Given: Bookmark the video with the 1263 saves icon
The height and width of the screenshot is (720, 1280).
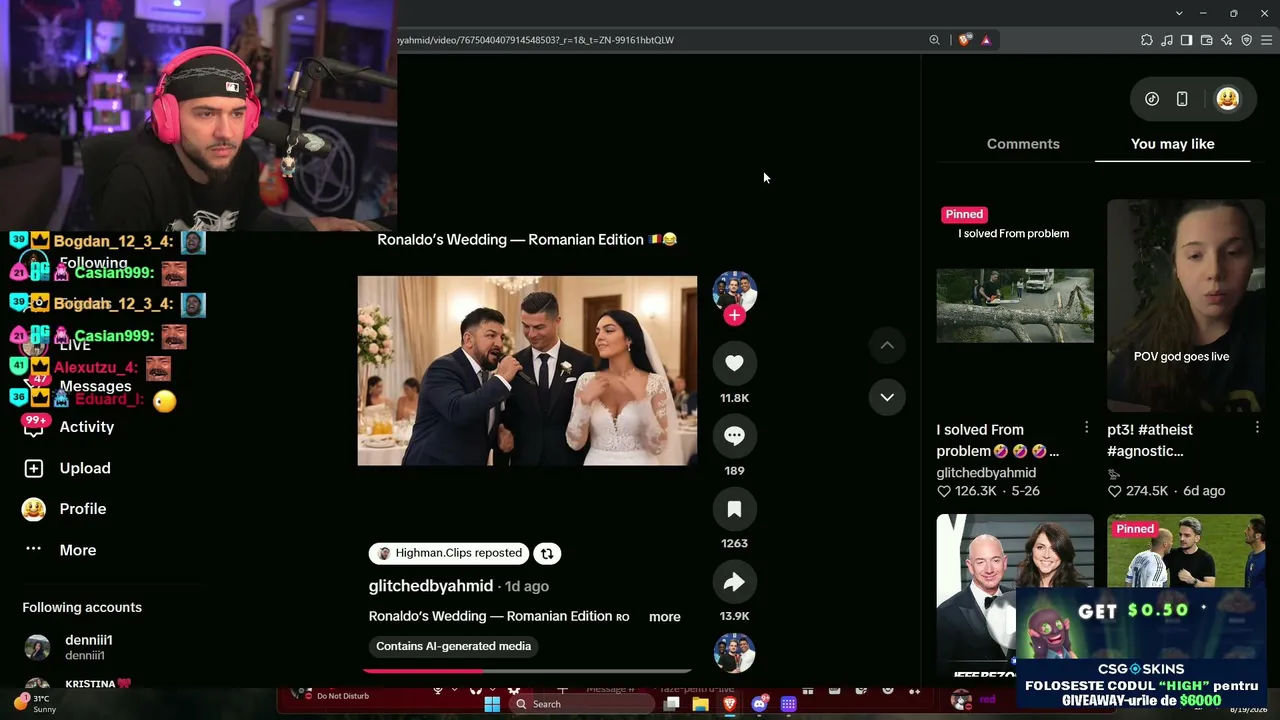Looking at the screenshot, I should pyautogui.click(x=734, y=509).
